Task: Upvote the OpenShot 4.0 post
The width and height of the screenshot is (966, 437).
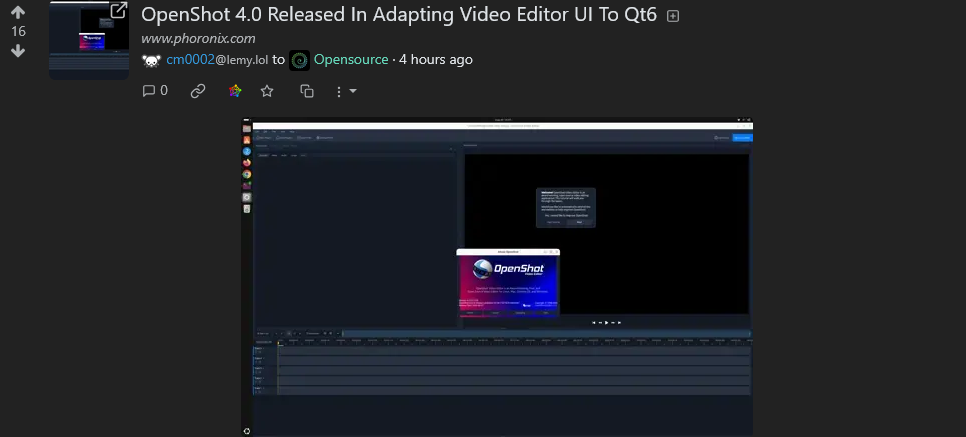Action: [x=18, y=12]
